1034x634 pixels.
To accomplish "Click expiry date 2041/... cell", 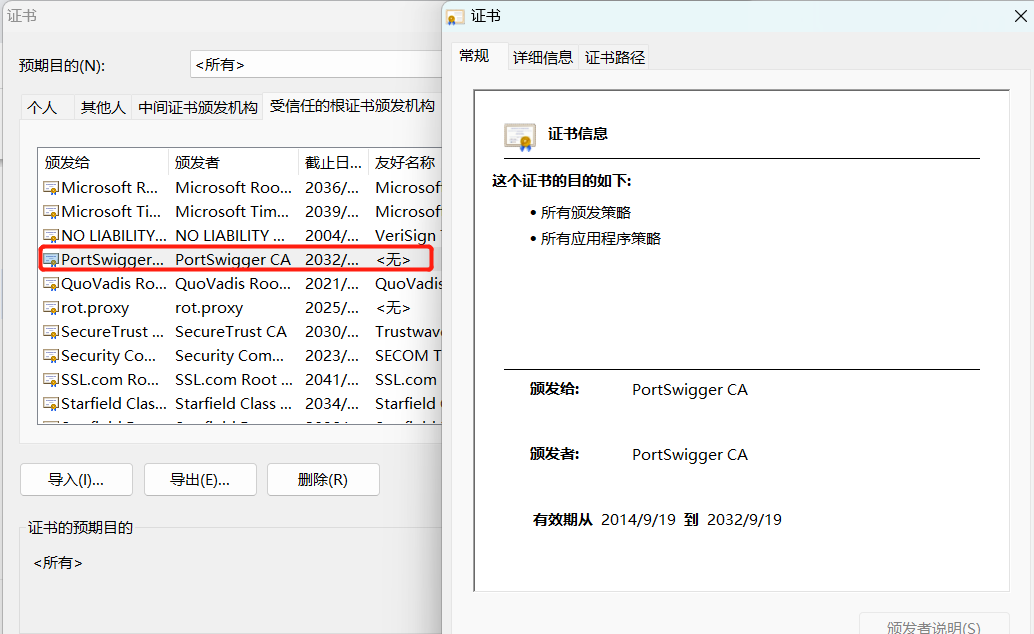I will 332,380.
